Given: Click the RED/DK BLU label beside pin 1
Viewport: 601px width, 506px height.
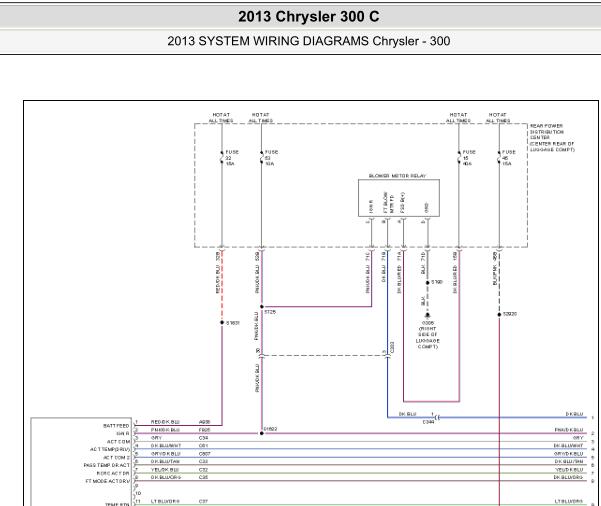Looking at the screenshot, I should point(165,422).
